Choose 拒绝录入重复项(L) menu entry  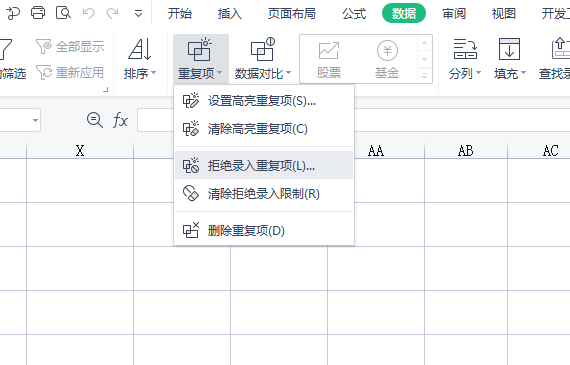click(x=264, y=166)
